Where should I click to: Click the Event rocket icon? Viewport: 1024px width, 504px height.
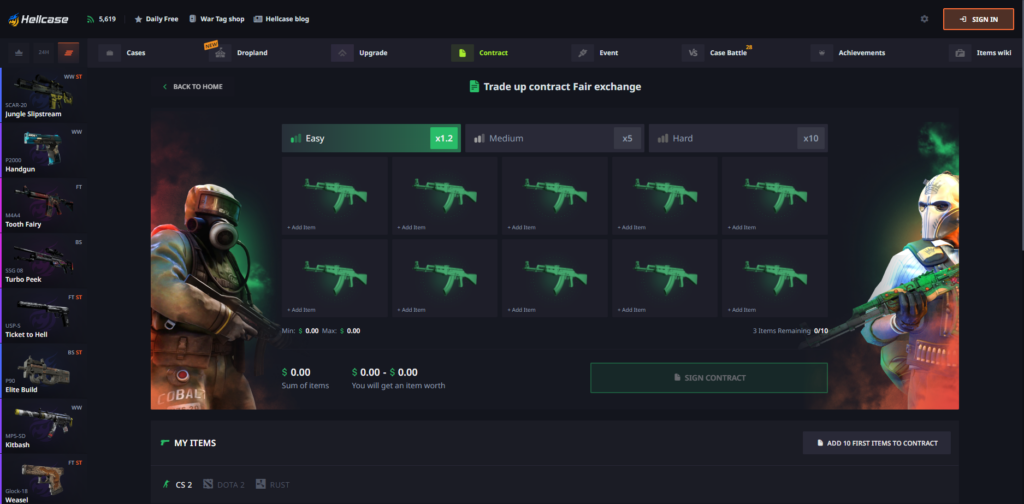coord(583,53)
